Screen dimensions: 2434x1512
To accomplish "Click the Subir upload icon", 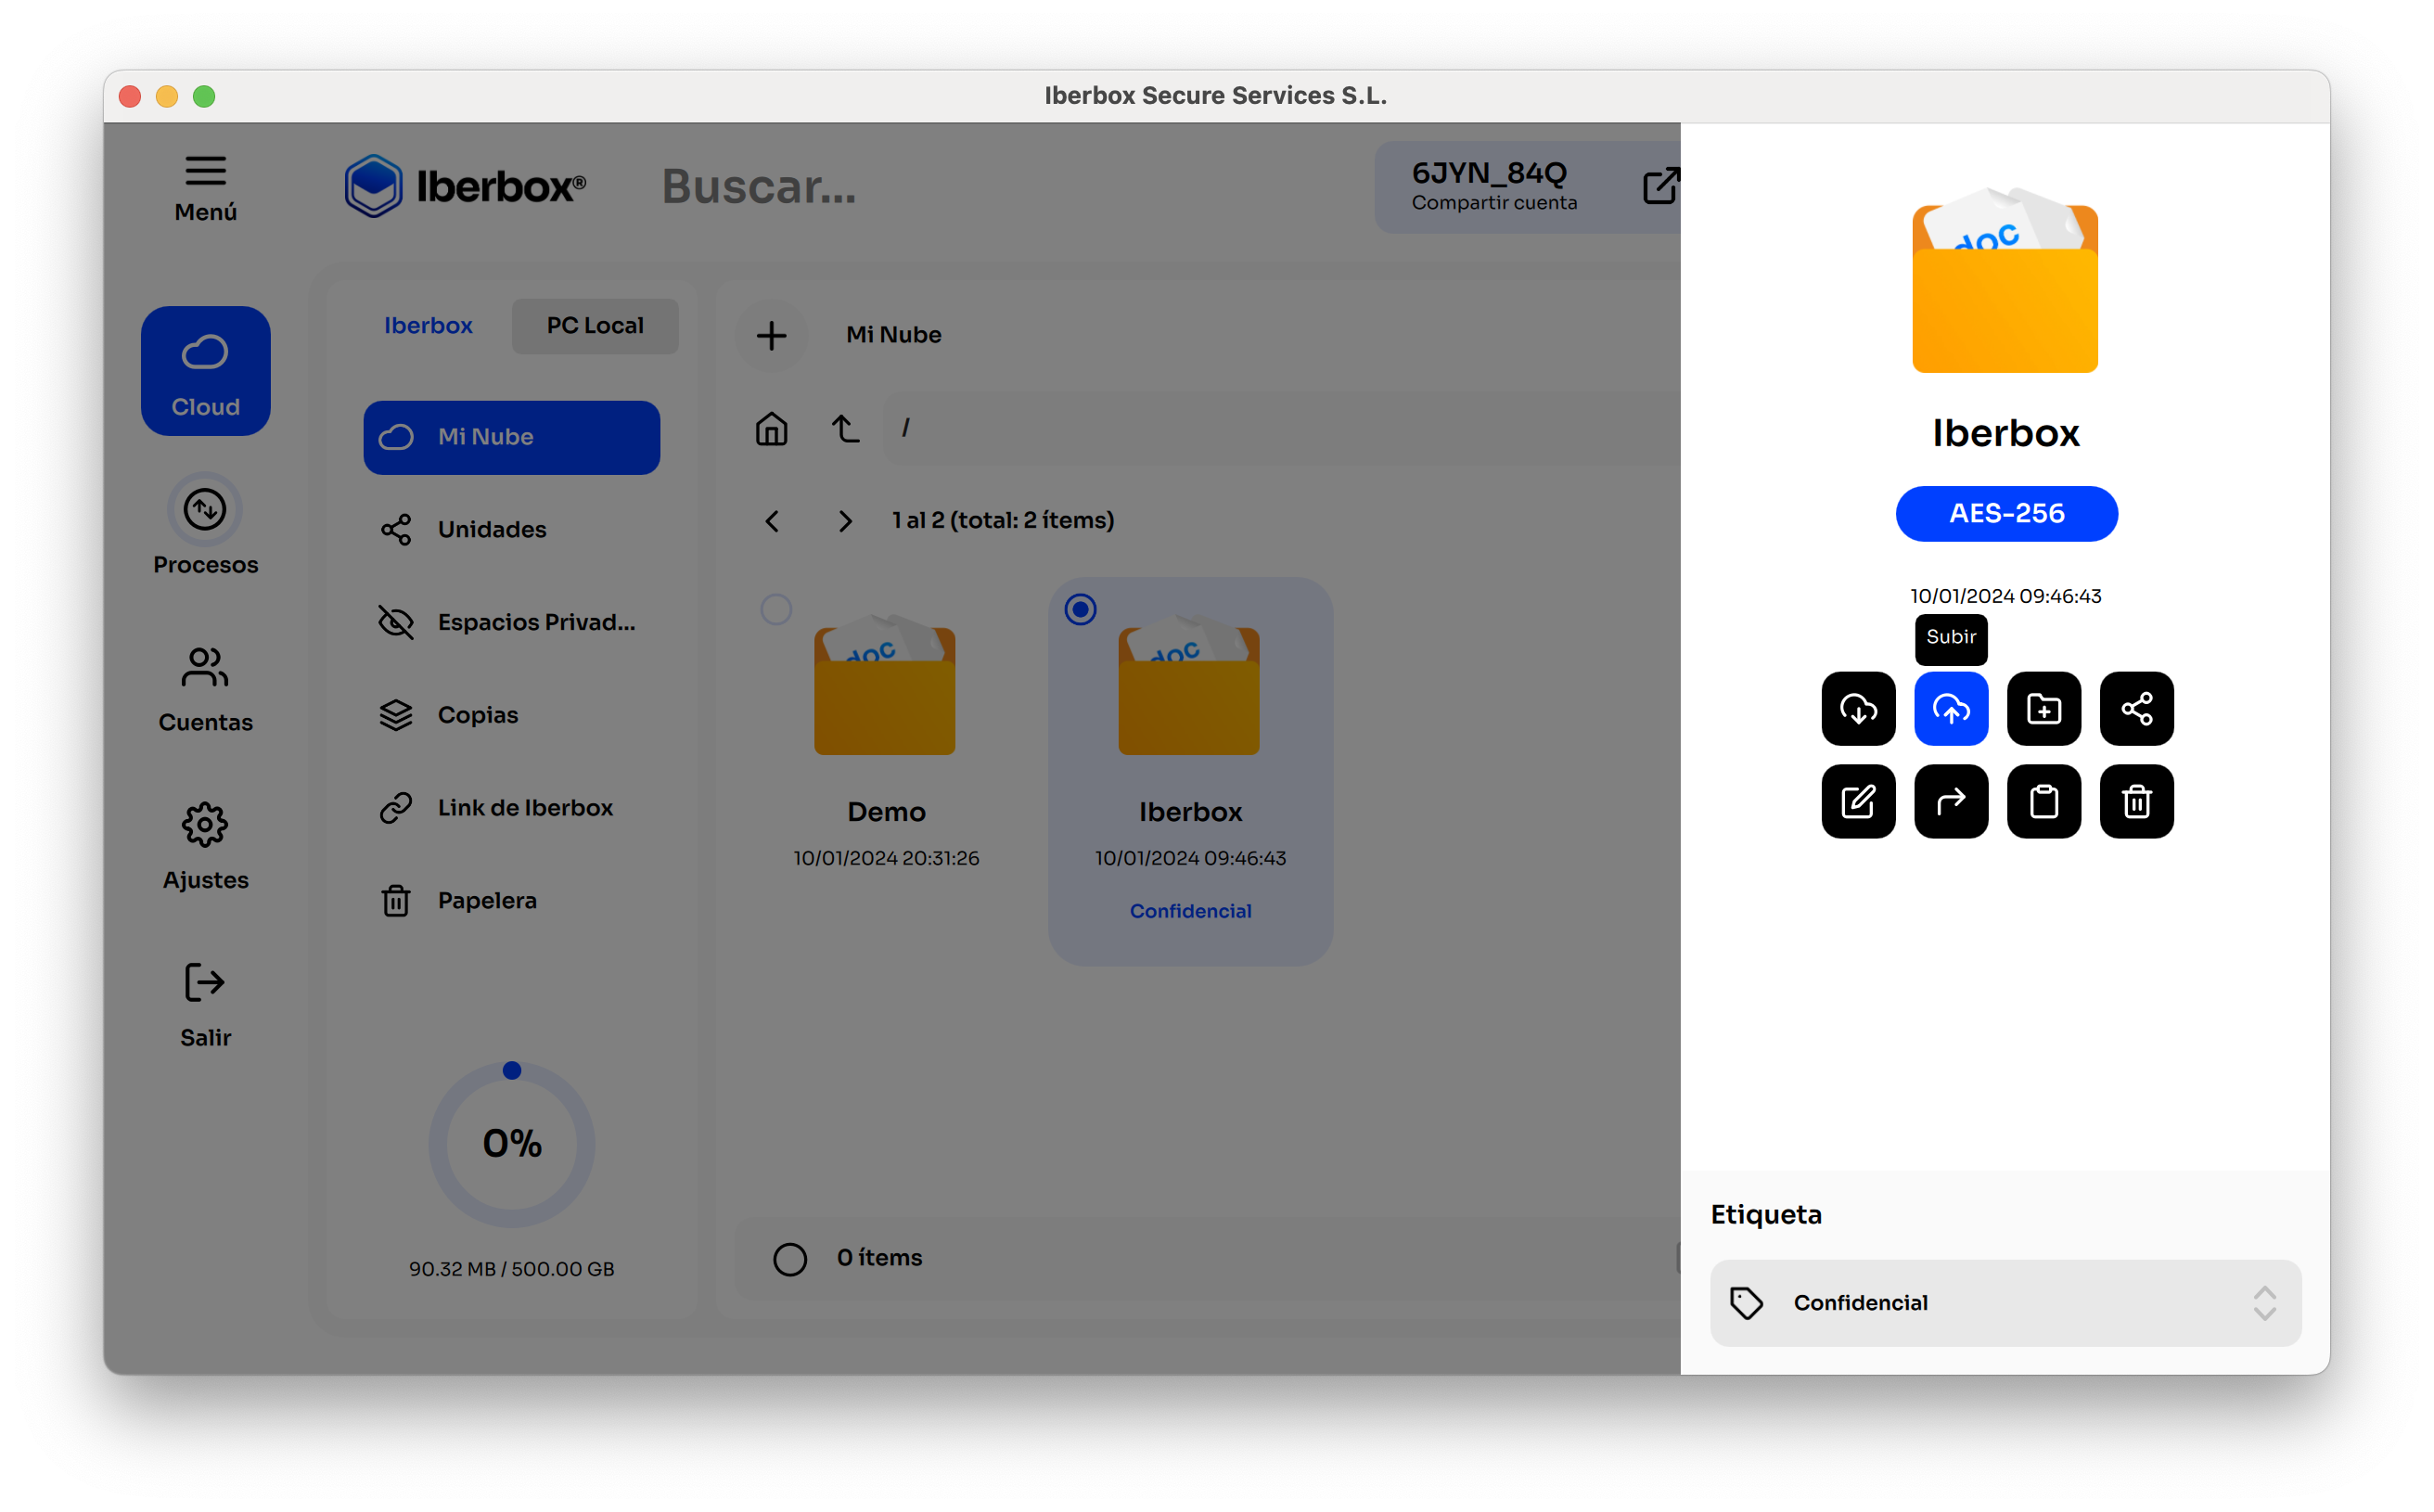I will (x=1951, y=709).
